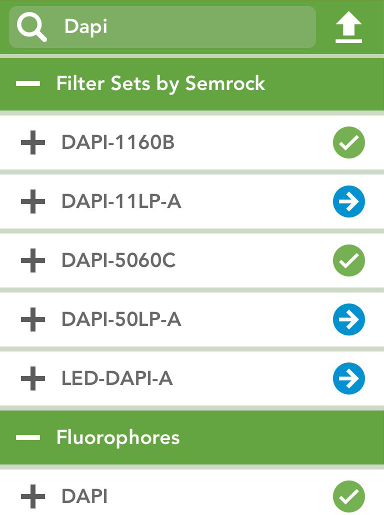Click the magnifier search icon
The width and height of the screenshot is (384, 515).
click(32, 27)
